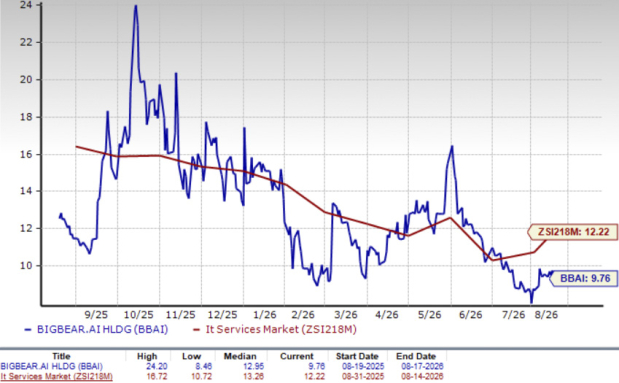Screen dimensions: 619x383
Task: Click ZSI218M high value 16.72
Action: [x=157, y=376]
